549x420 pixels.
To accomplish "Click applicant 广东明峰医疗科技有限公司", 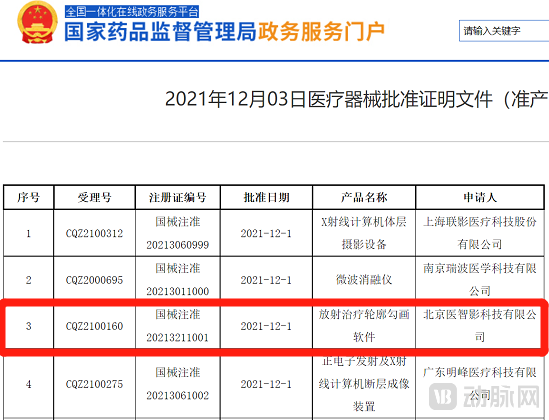I will [x=480, y=384].
